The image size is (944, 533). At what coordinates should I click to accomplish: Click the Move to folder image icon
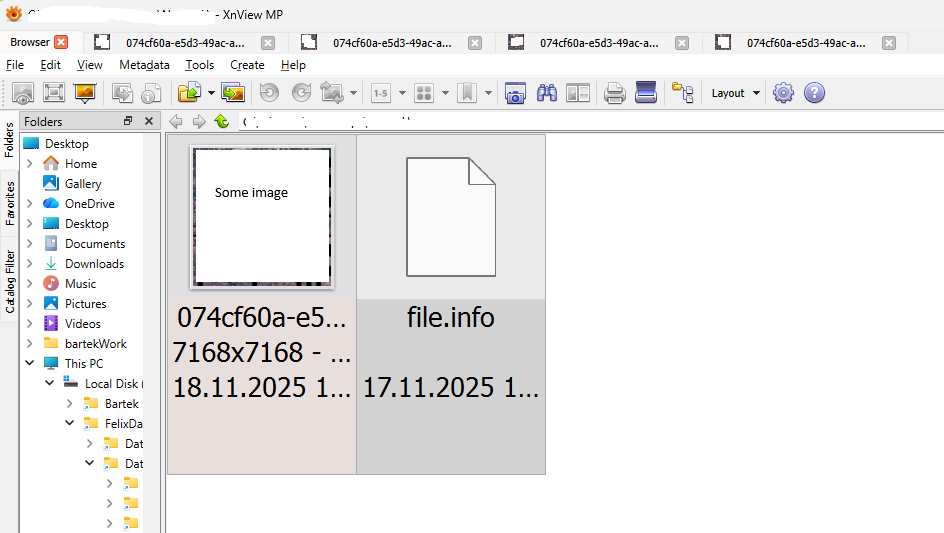pos(233,93)
